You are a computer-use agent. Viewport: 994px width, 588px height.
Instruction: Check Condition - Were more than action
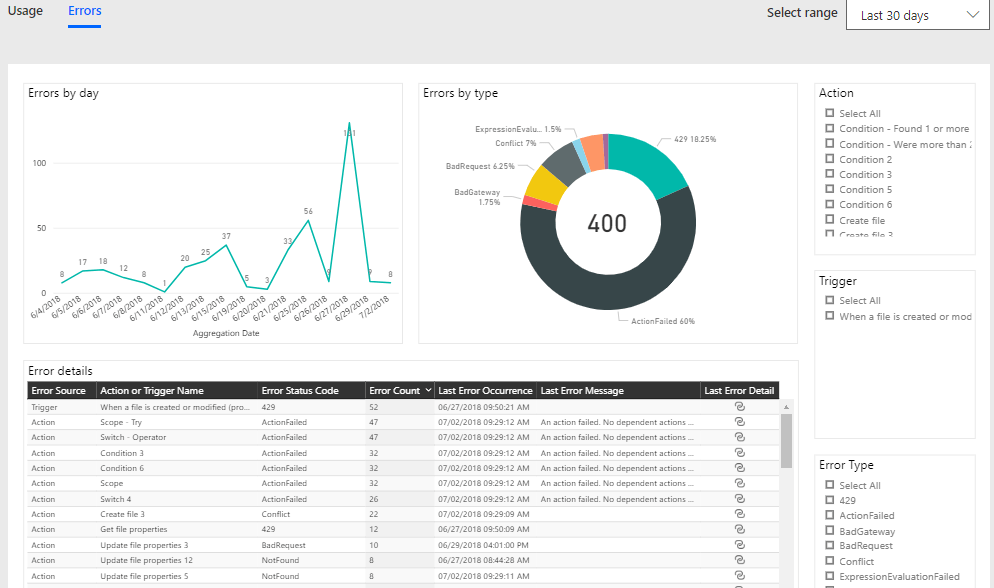(829, 144)
